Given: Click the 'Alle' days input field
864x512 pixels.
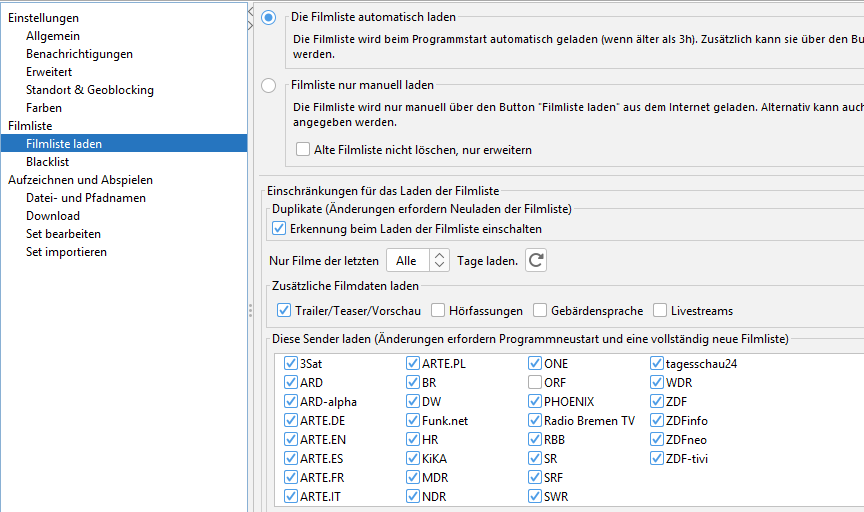Looking at the screenshot, I should pos(407,260).
